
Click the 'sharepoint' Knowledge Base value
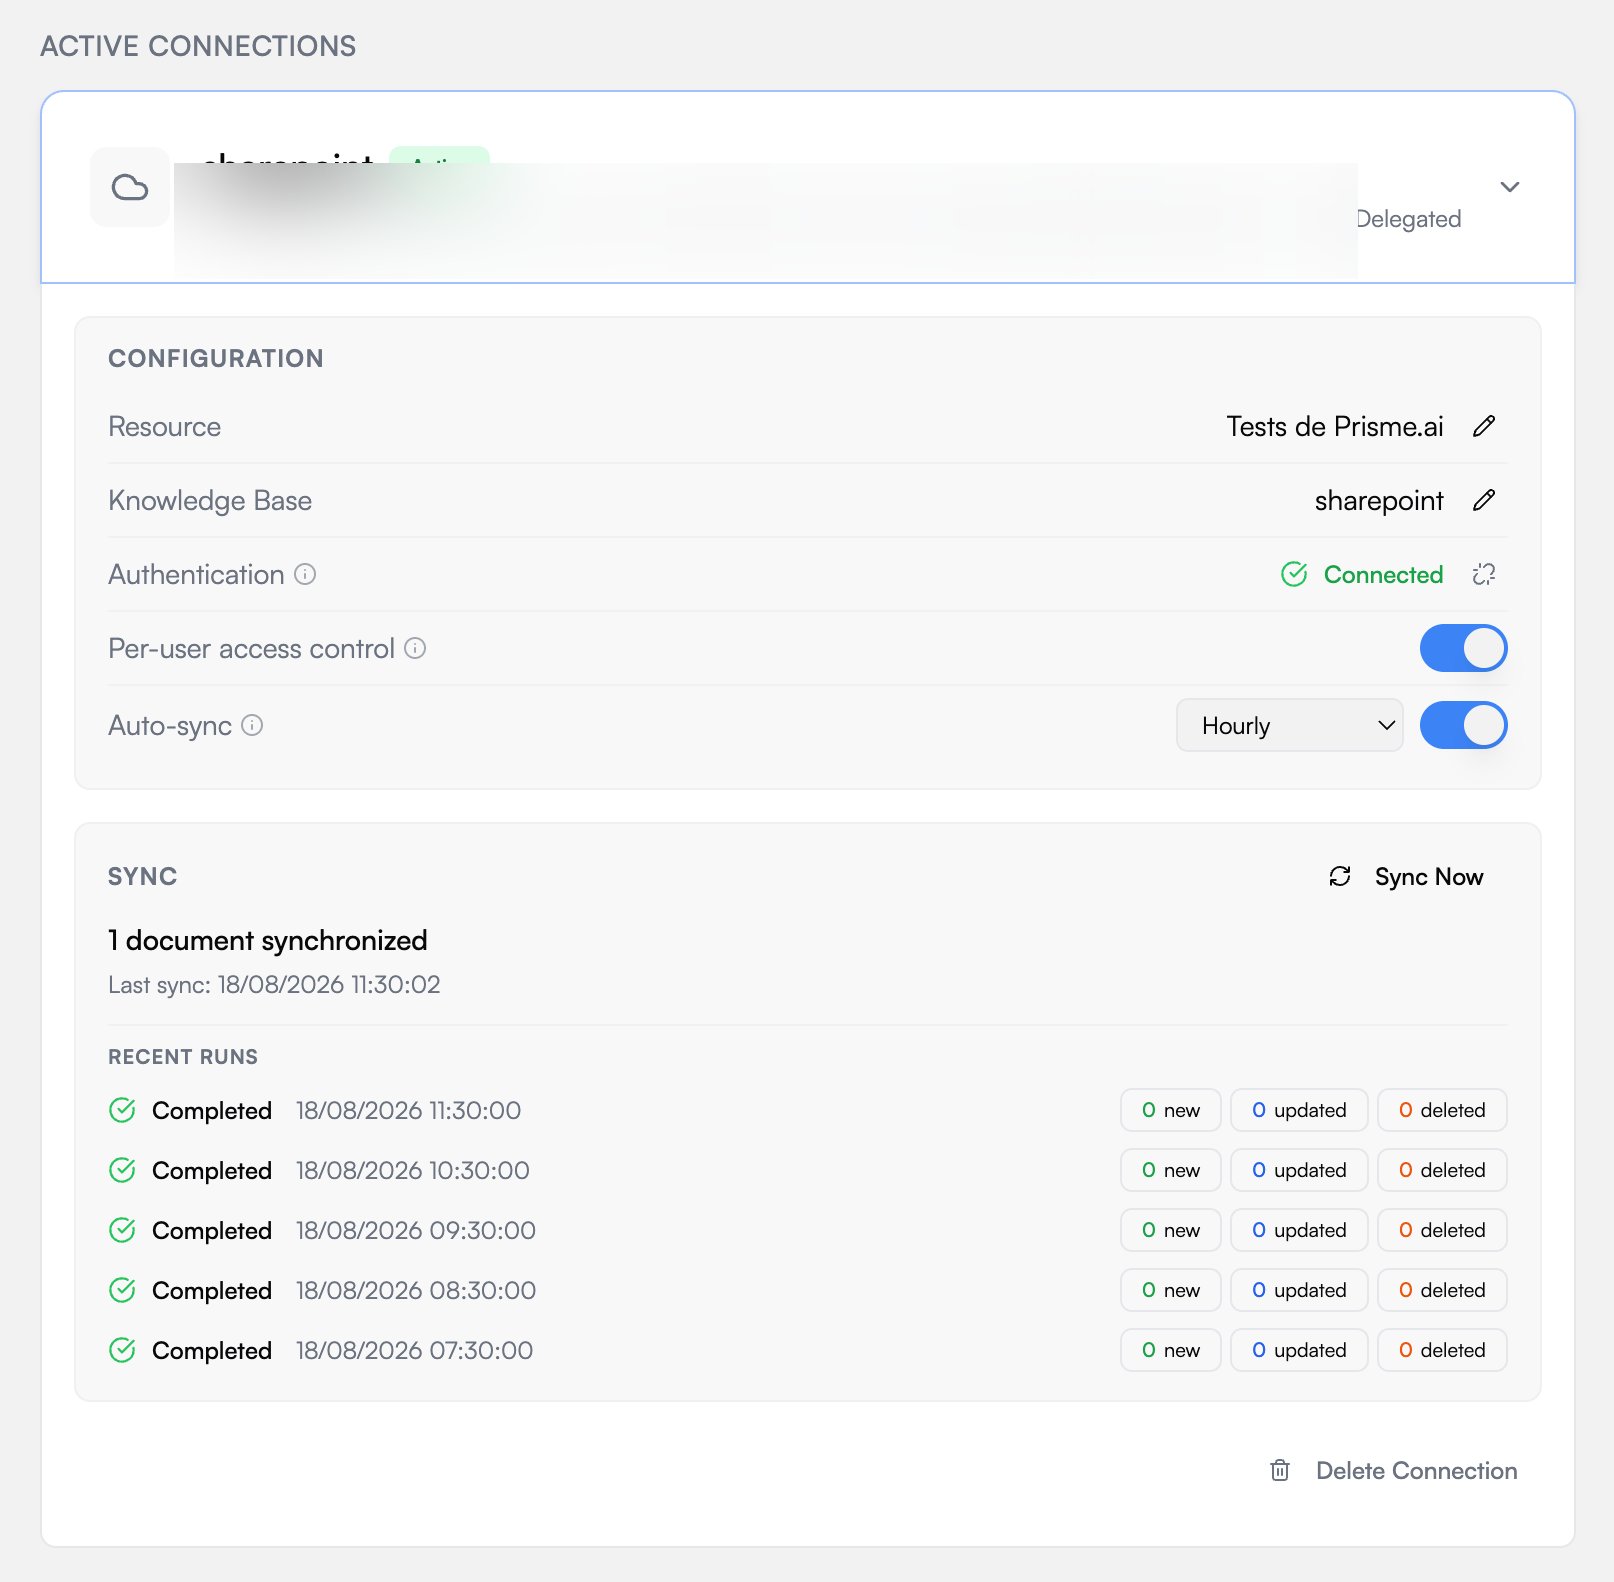[x=1379, y=500]
